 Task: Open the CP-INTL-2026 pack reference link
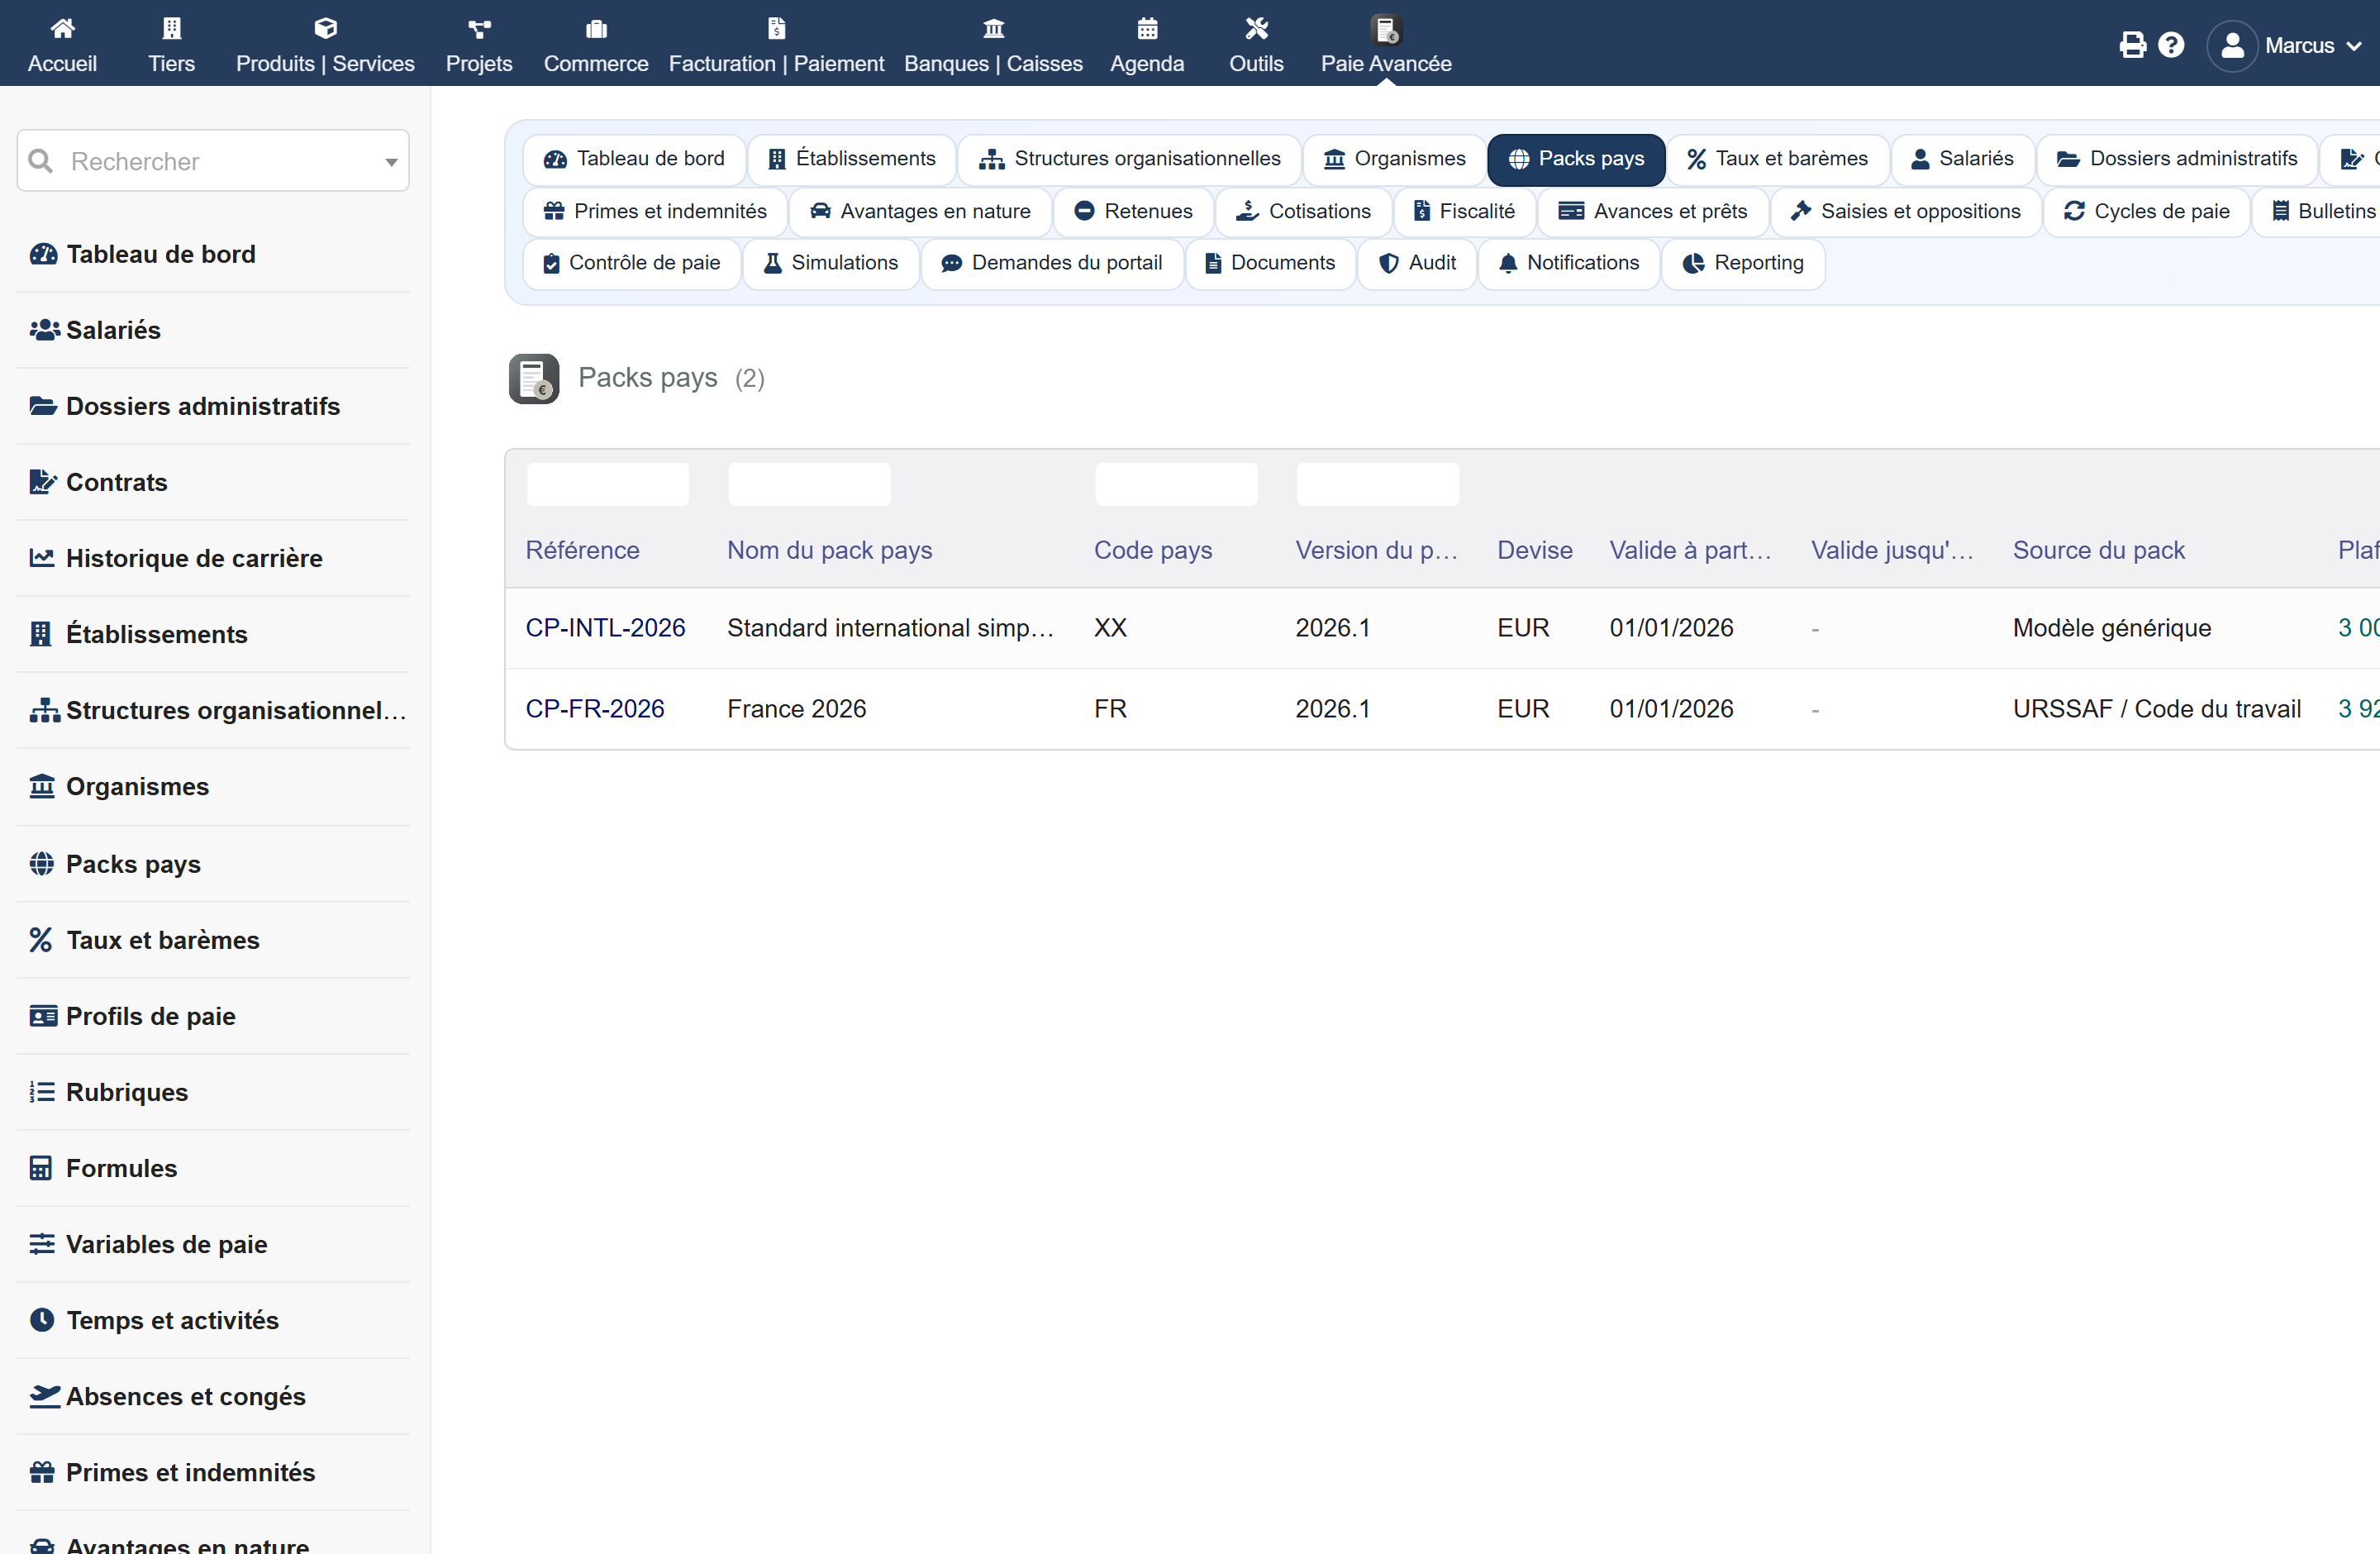coord(605,628)
